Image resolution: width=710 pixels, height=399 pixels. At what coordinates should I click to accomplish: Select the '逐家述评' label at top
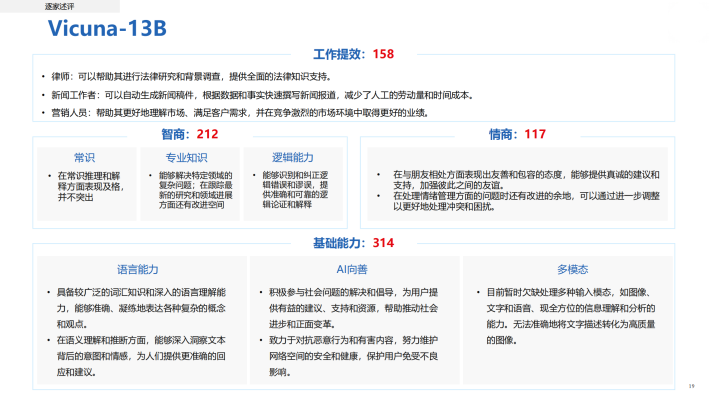point(59,6)
